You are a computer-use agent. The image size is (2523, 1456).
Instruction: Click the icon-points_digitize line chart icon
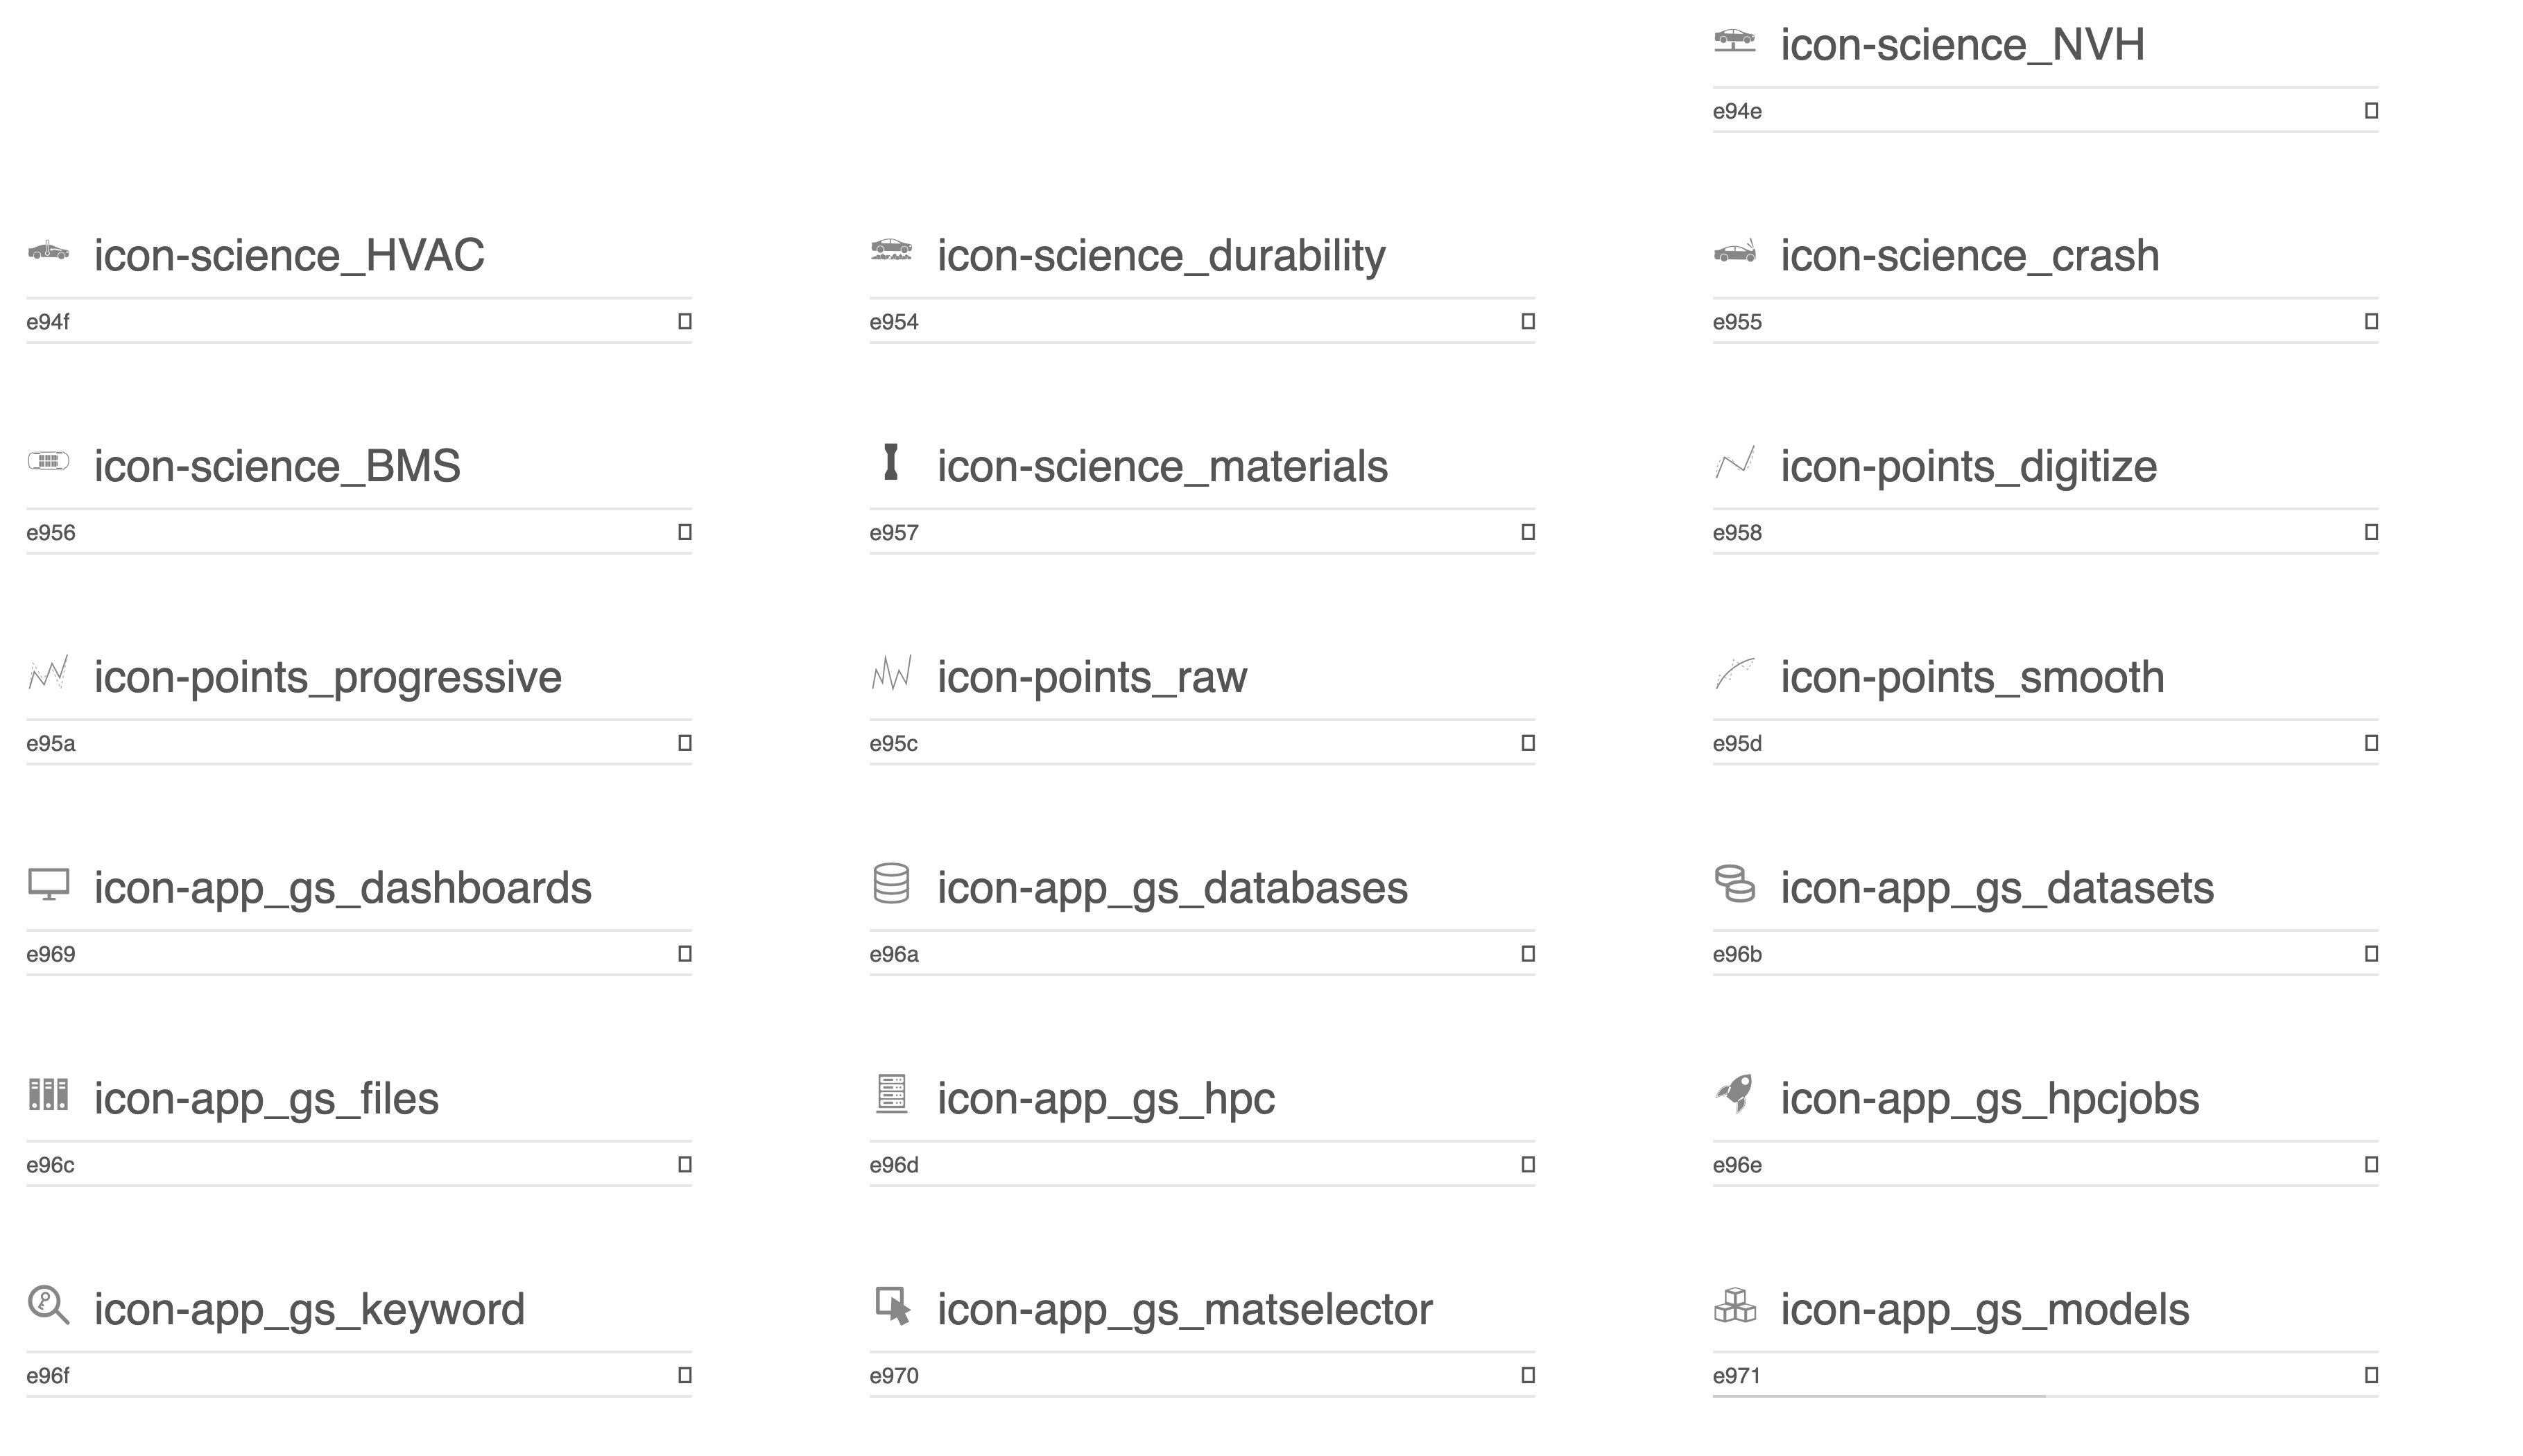(1734, 462)
